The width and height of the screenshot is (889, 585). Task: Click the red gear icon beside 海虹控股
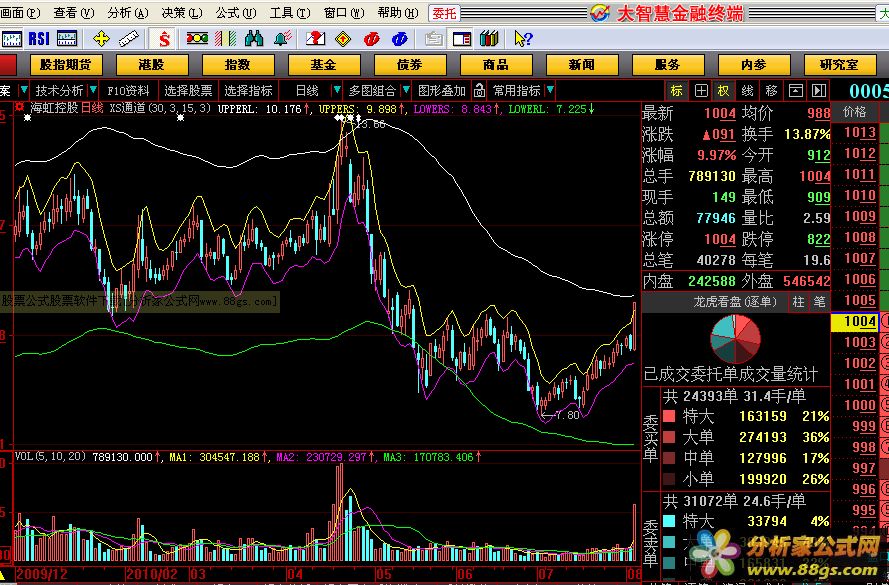click(20, 108)
